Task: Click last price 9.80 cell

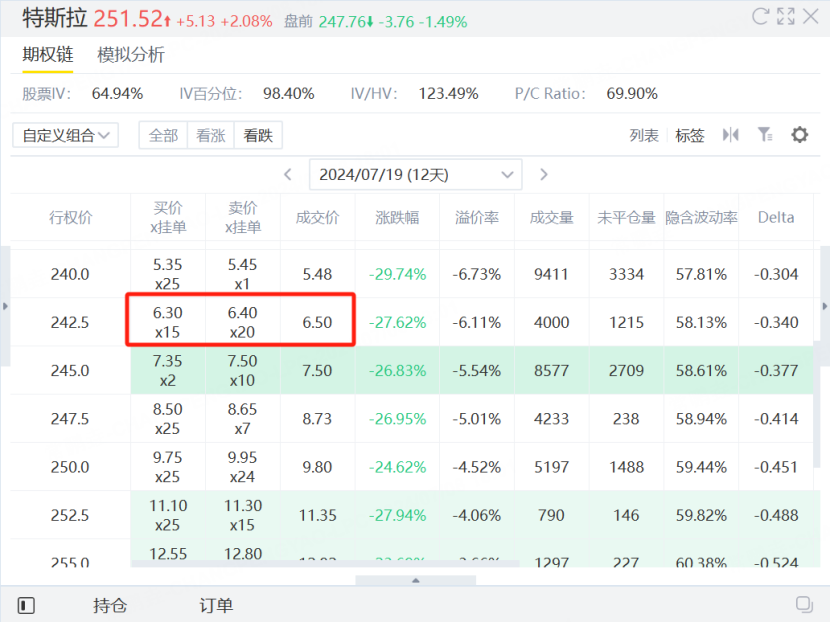Action: [317, 467]
